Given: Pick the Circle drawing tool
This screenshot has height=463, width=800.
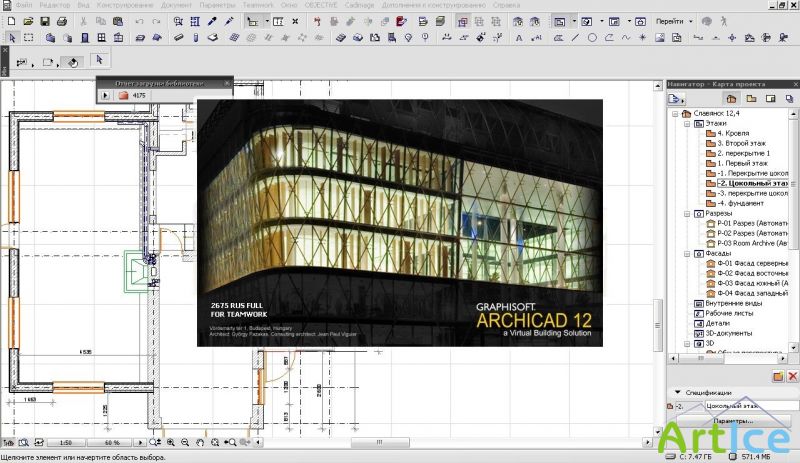Looking at the screenshot, I should click(x=592, y=38).
